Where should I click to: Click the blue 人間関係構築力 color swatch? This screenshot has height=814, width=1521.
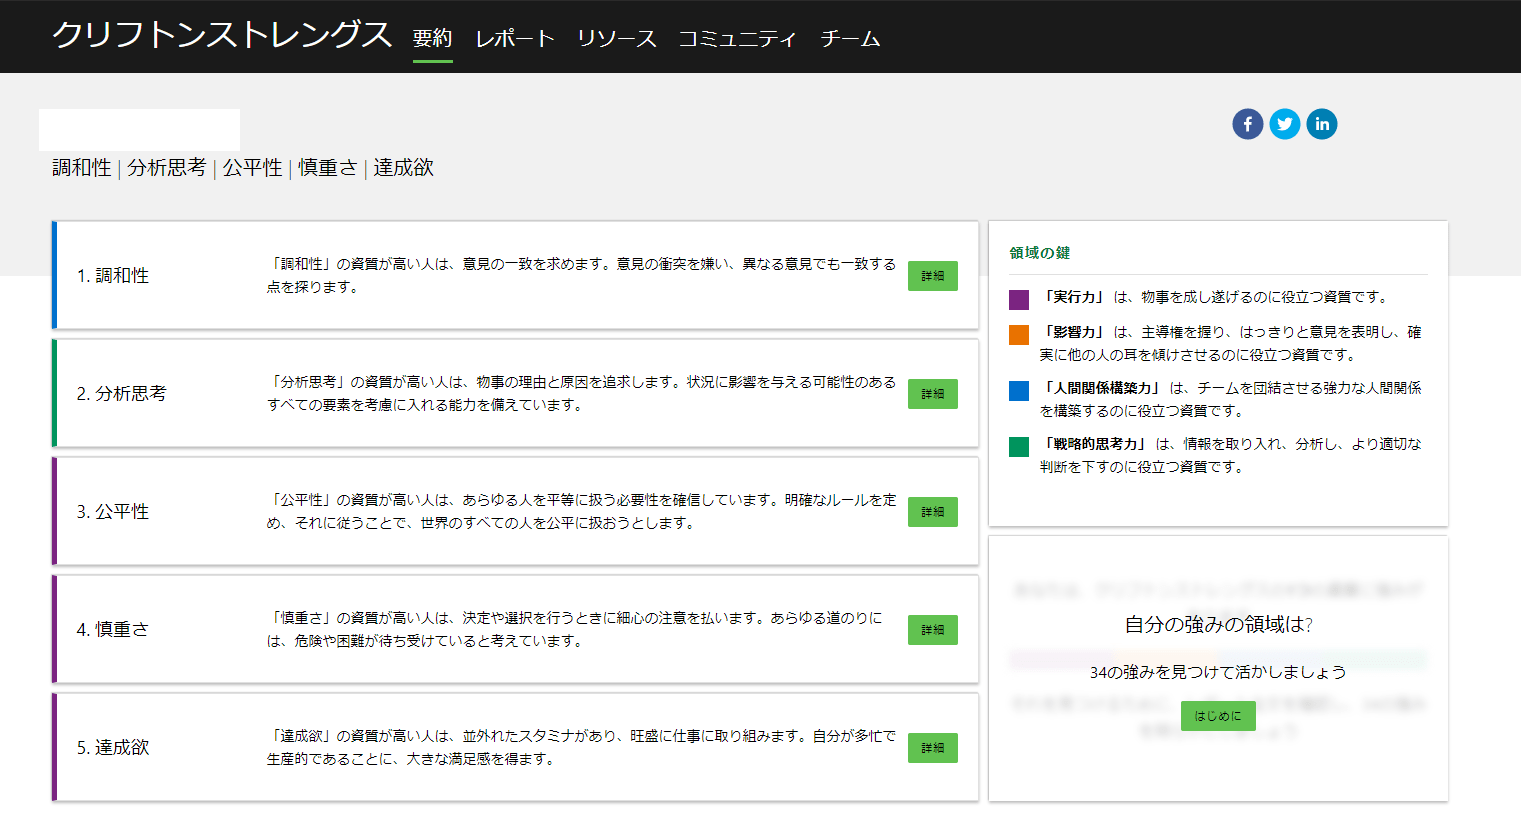click(x=1019, y=391)
